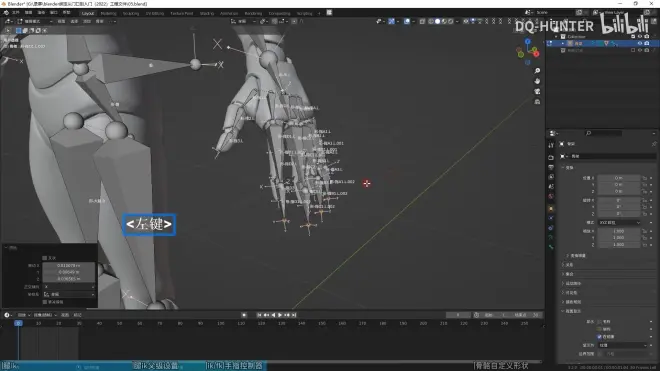The image size is (660, 371).
Task: Open the 编辑模式 mode dropdown
Action: [35, 21]
